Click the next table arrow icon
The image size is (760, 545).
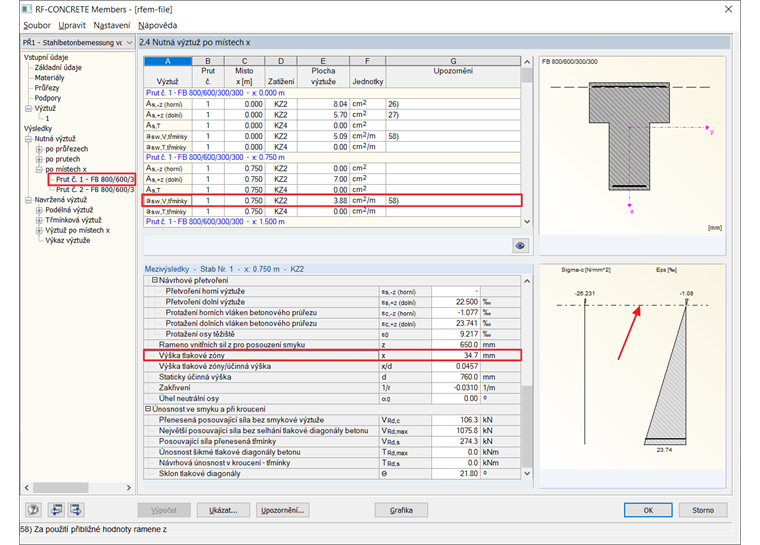click(x=76, y=510)
